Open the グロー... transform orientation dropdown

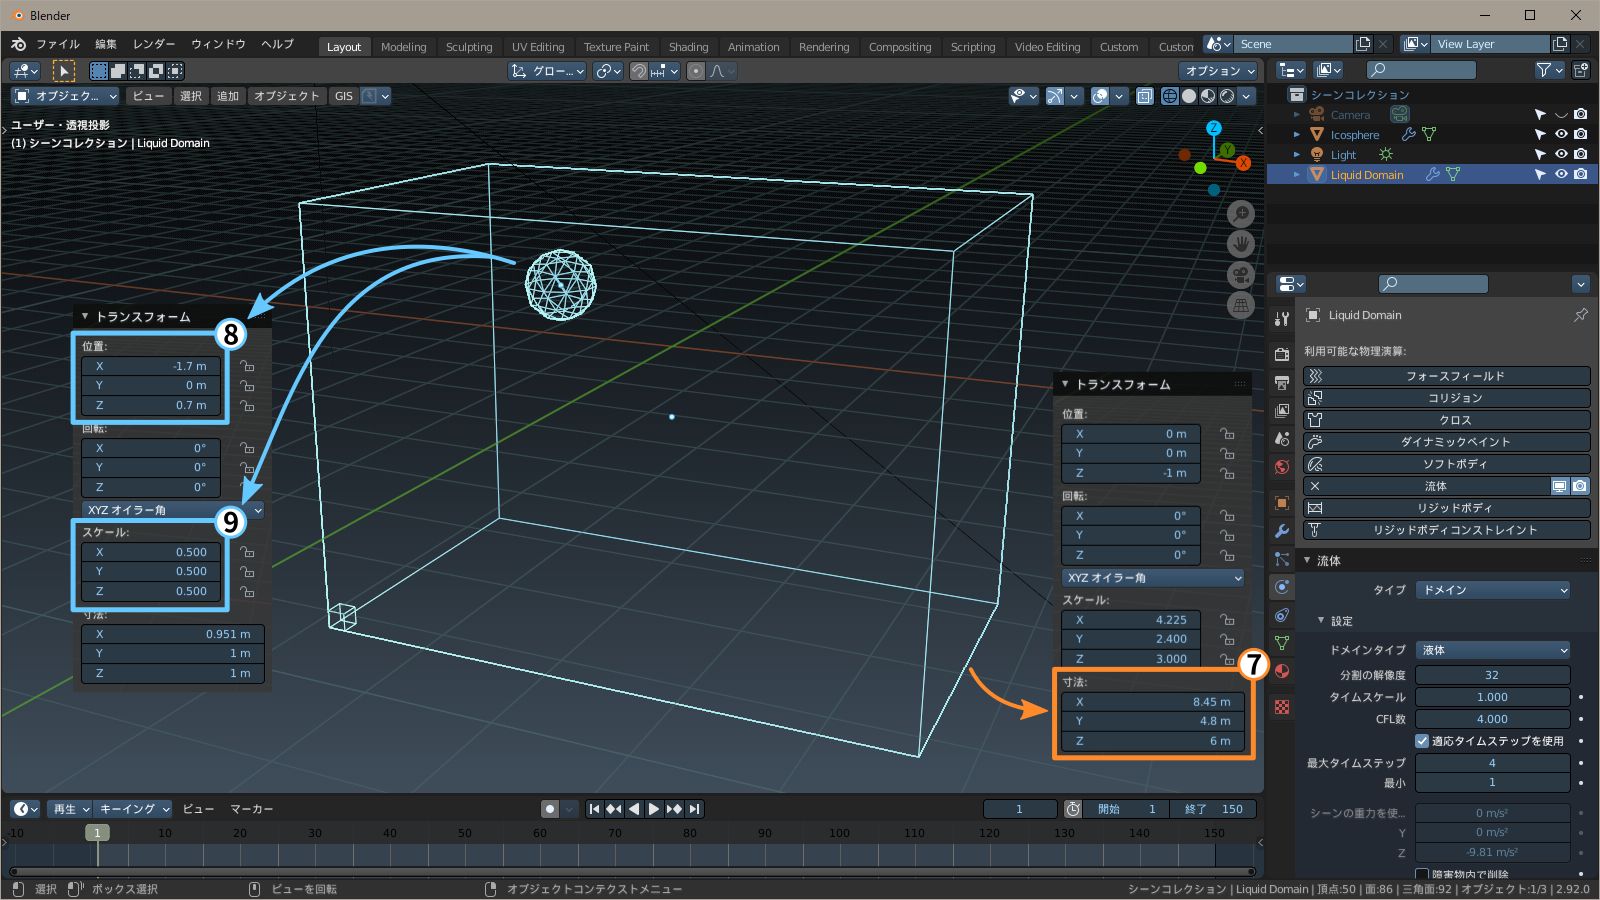547,71
